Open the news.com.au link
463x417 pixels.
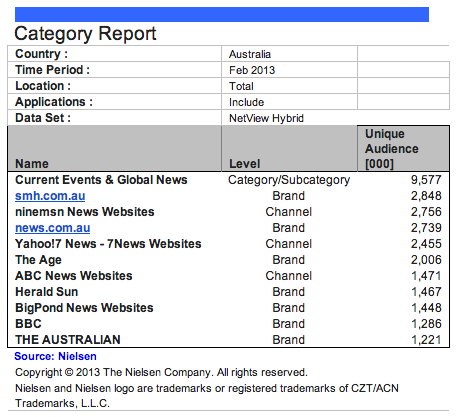tap(53, 228)
